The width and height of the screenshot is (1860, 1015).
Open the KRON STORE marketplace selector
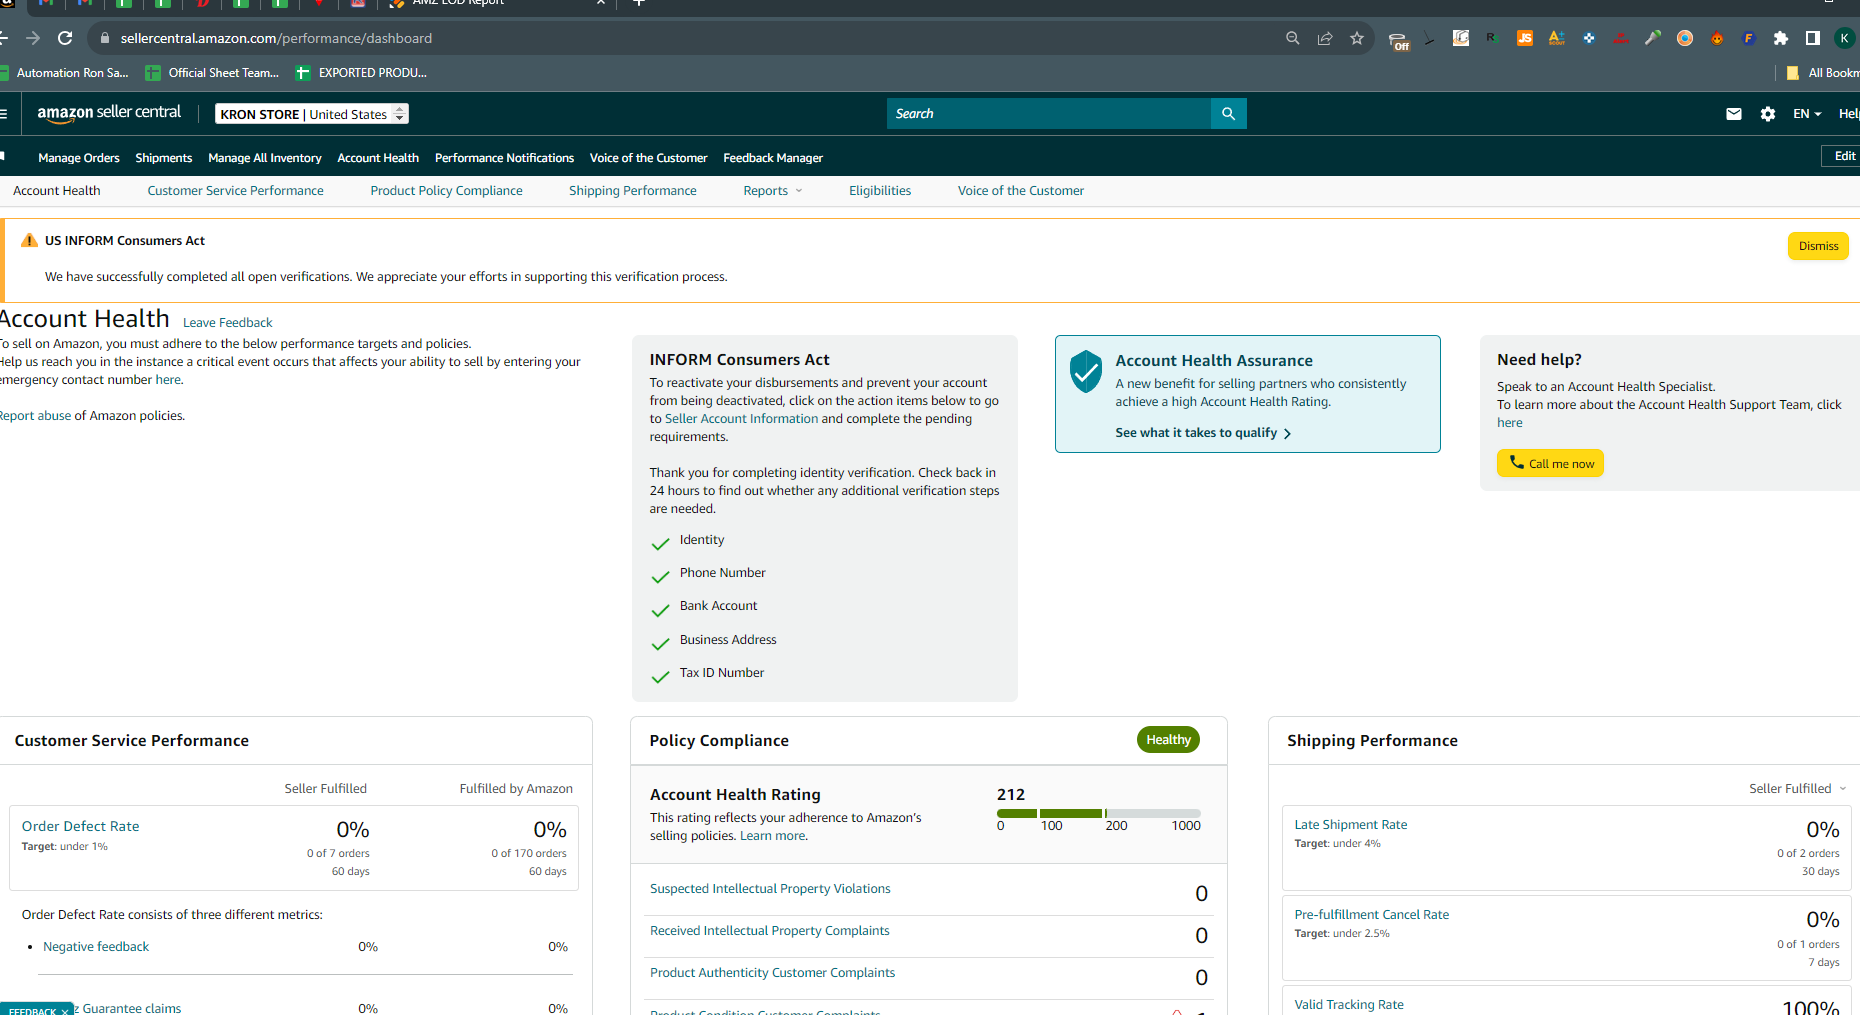coord(312,114)
